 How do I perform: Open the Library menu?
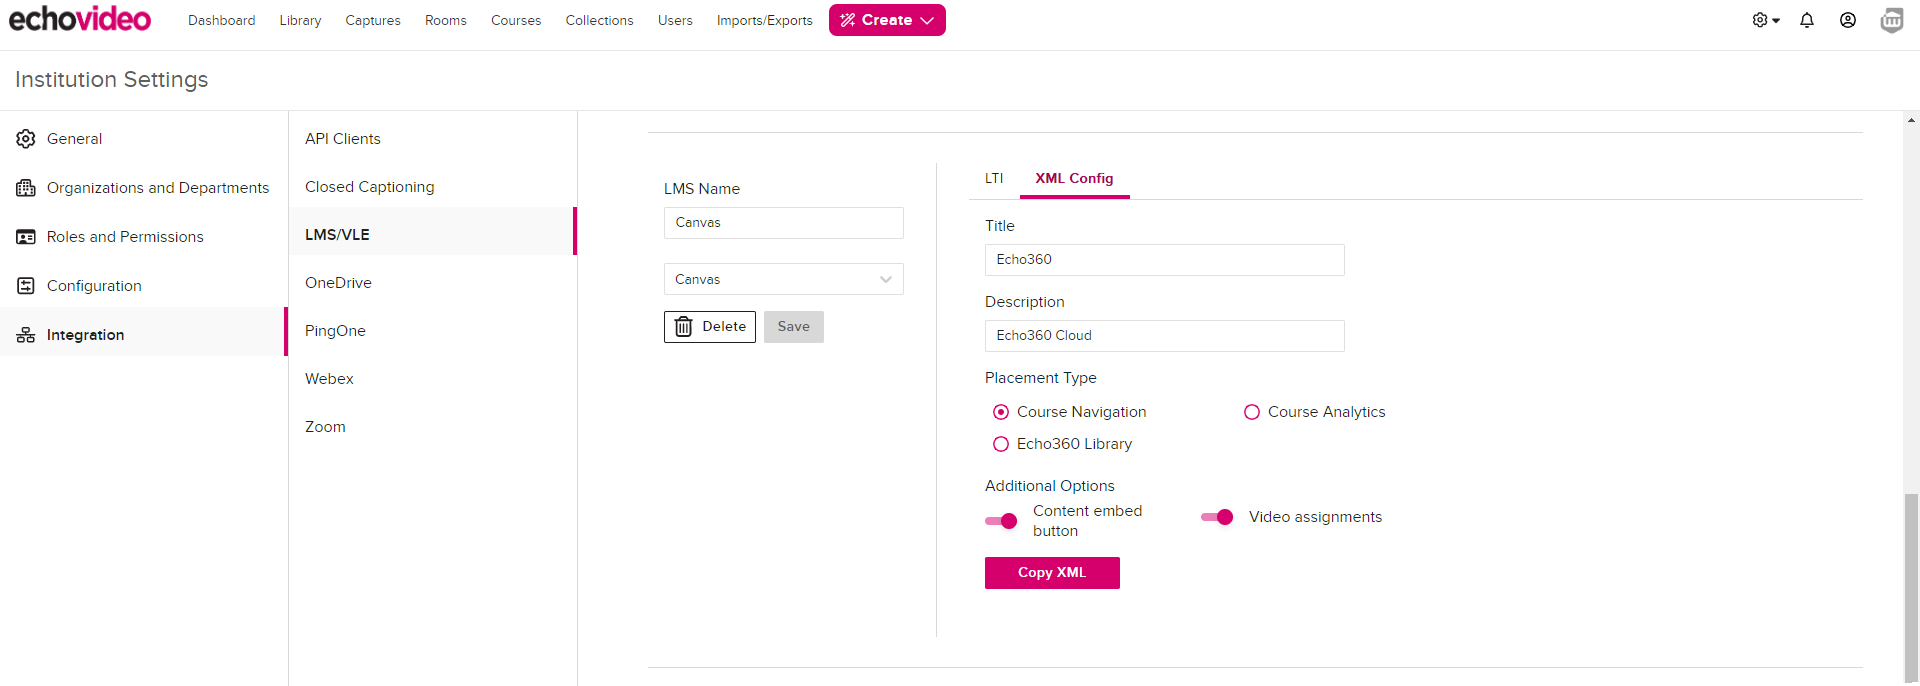click(x=300, y=20)
